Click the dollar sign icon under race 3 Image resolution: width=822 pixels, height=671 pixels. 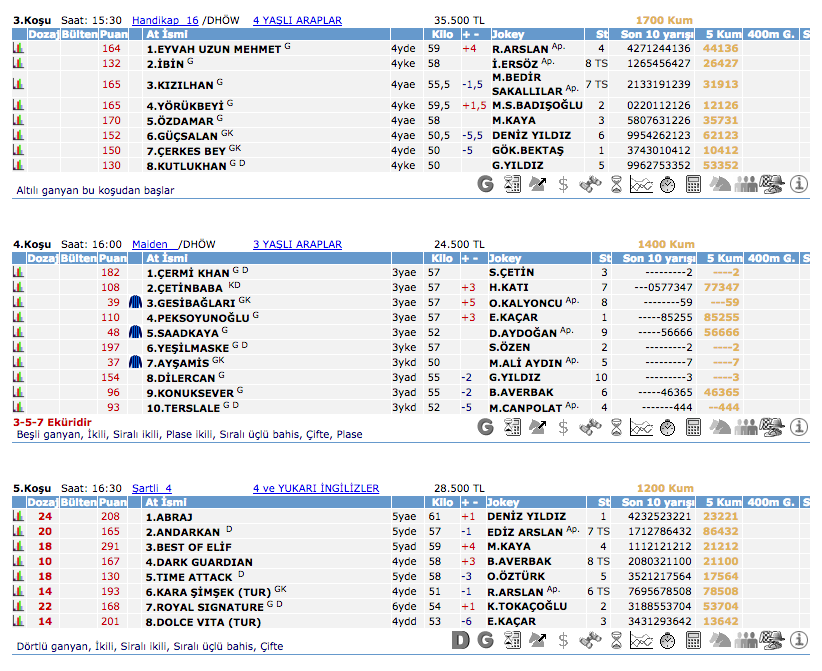click(564, 184)
